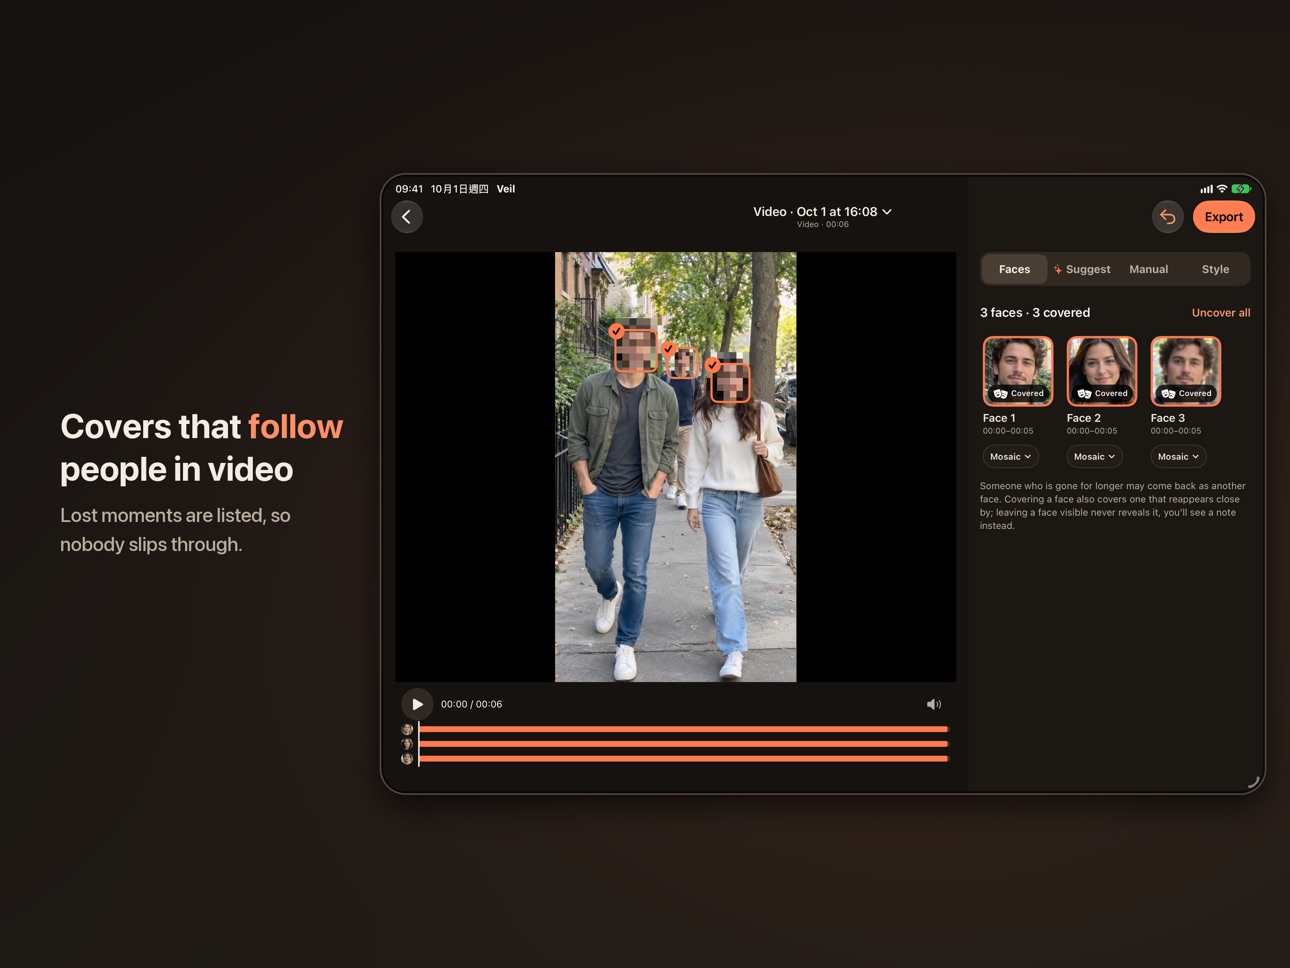The height and width of the screenshot is (968, 1290).
Task: Click the Face 1 label
Action: pyautogui.click(x=999, y=418)
